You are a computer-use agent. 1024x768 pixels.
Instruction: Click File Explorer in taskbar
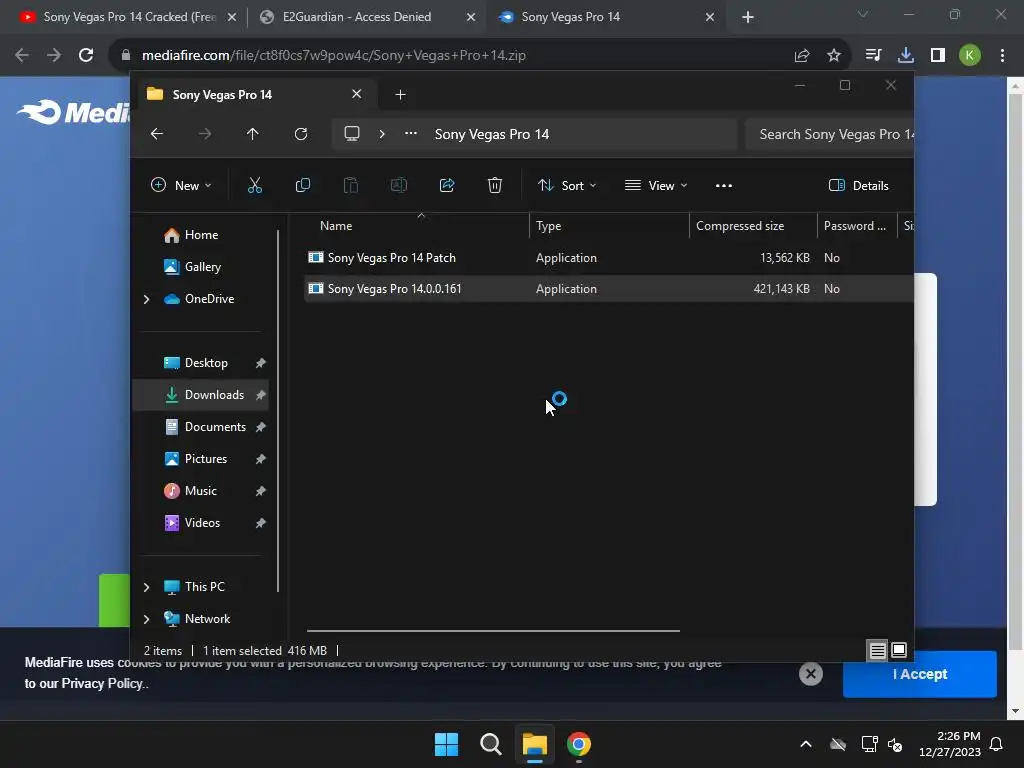(534, 744)
